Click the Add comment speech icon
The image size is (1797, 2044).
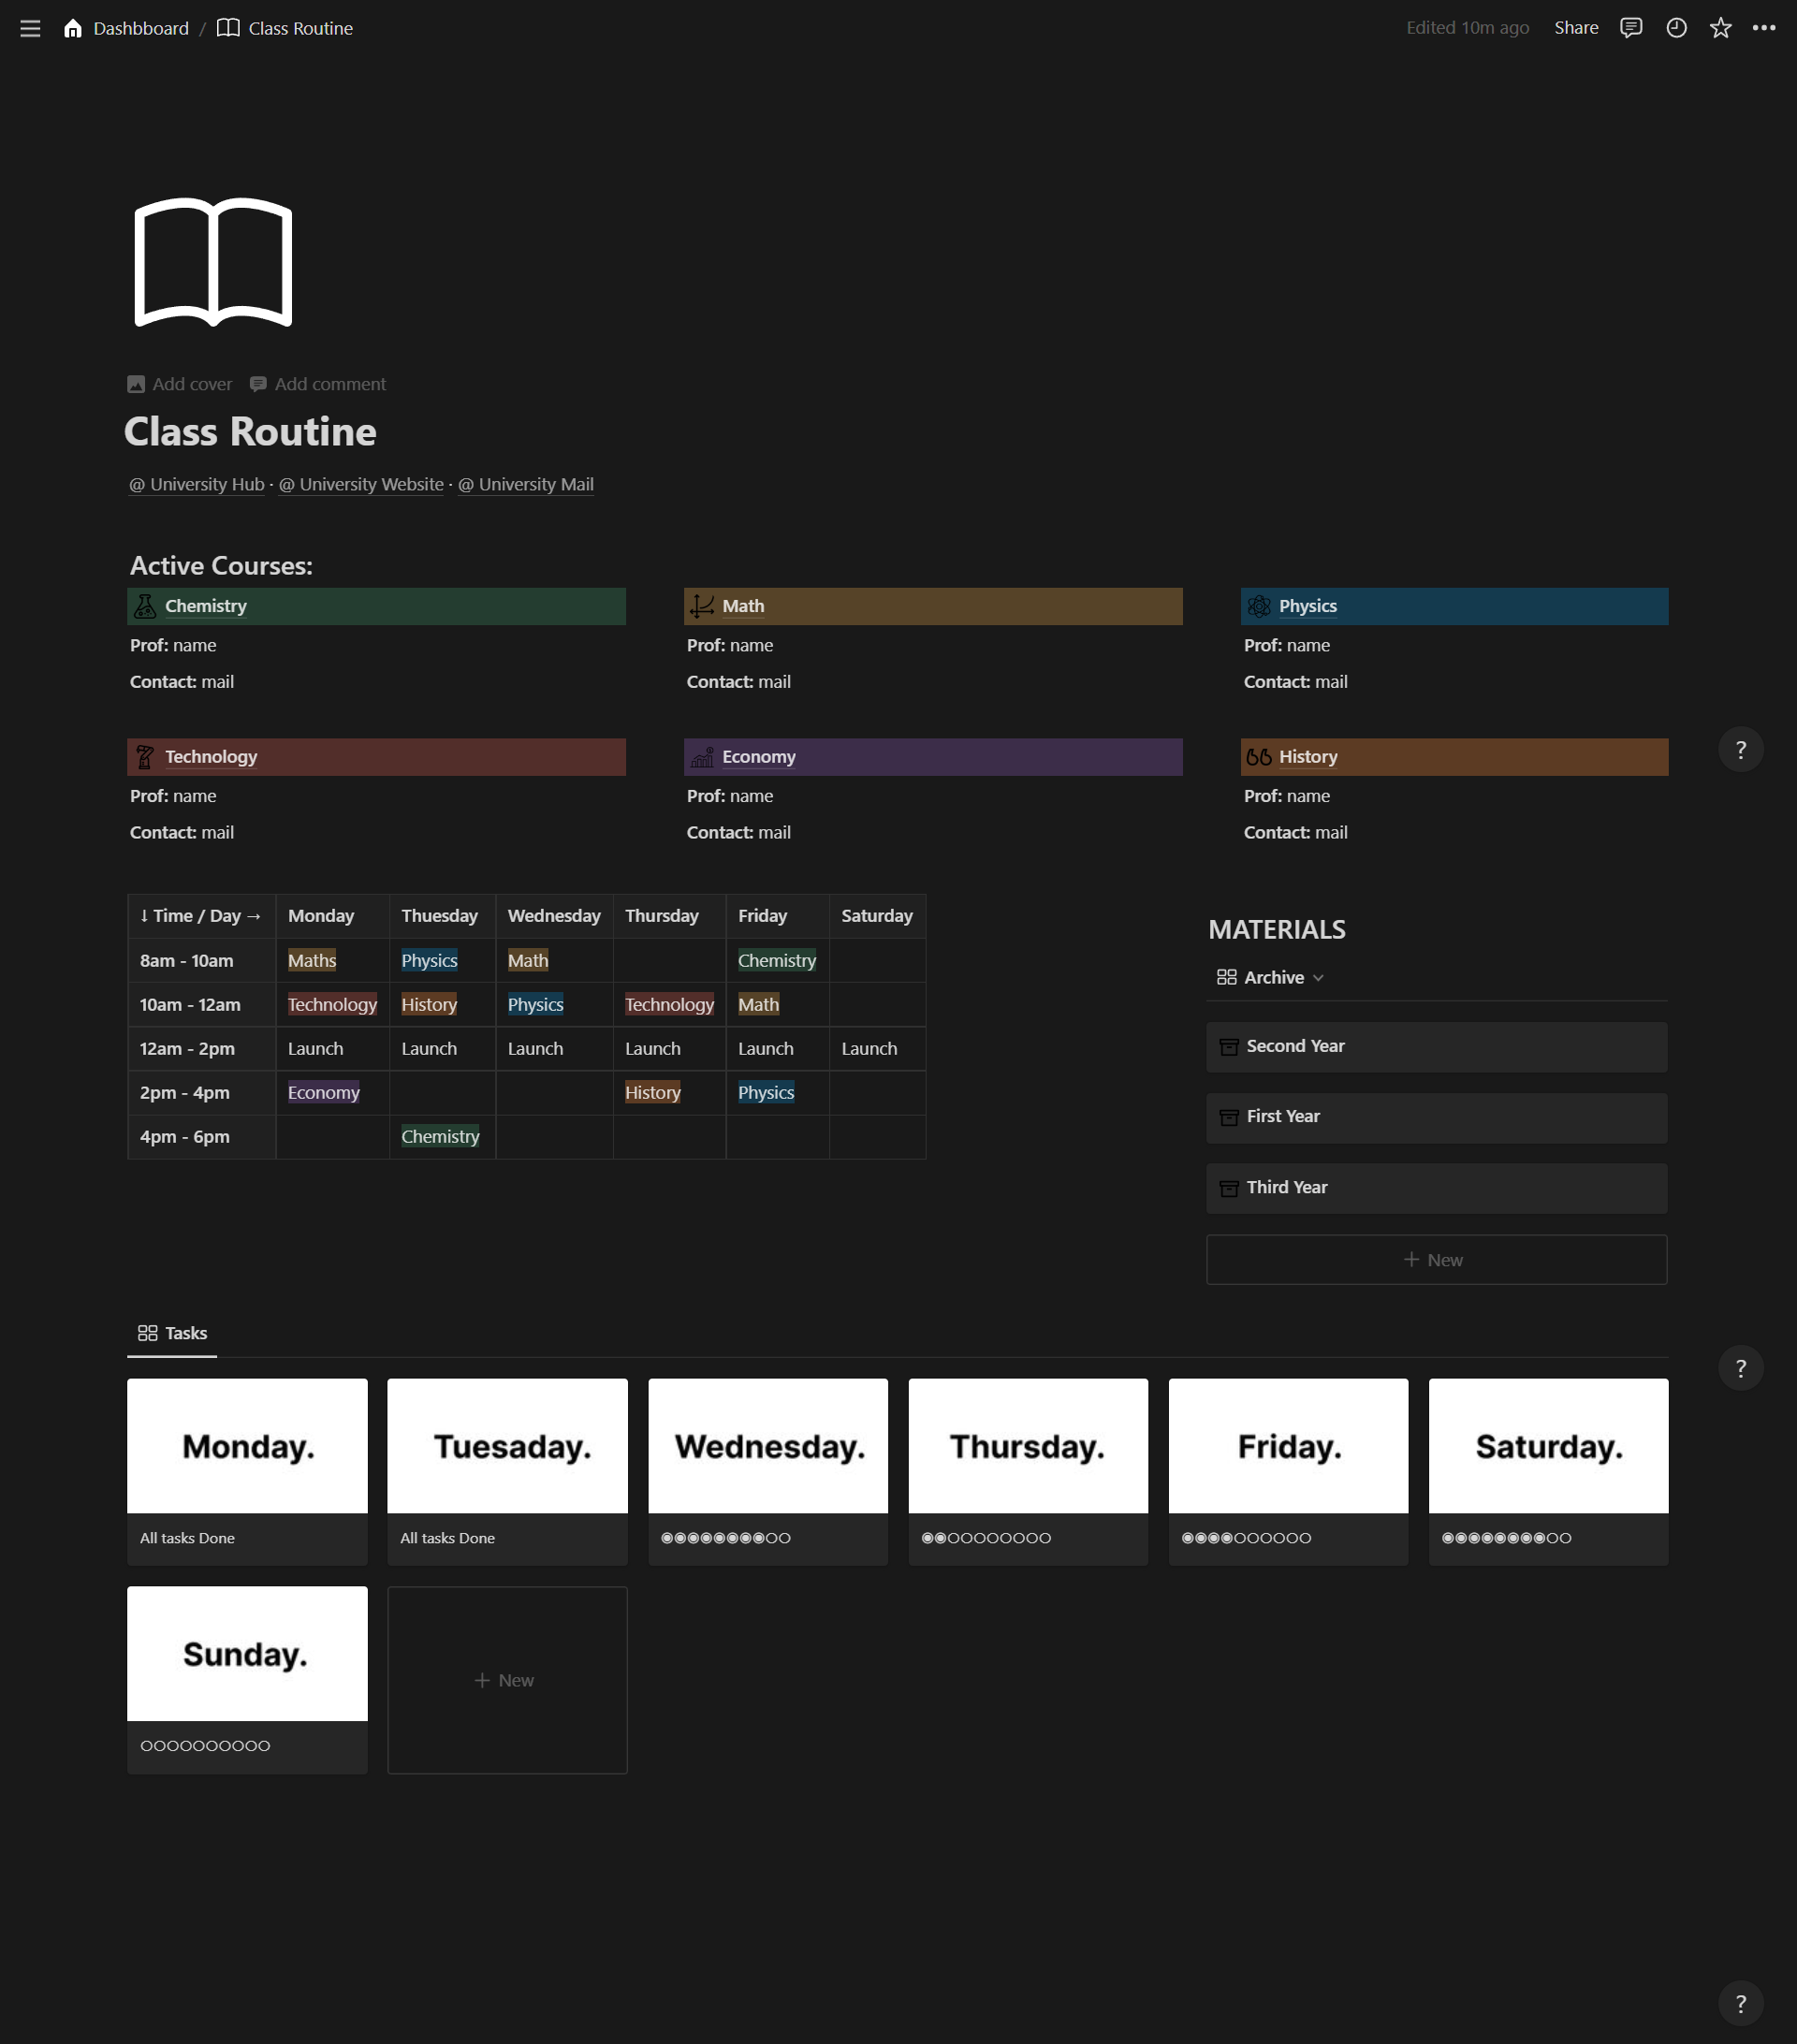coord(258,384)
